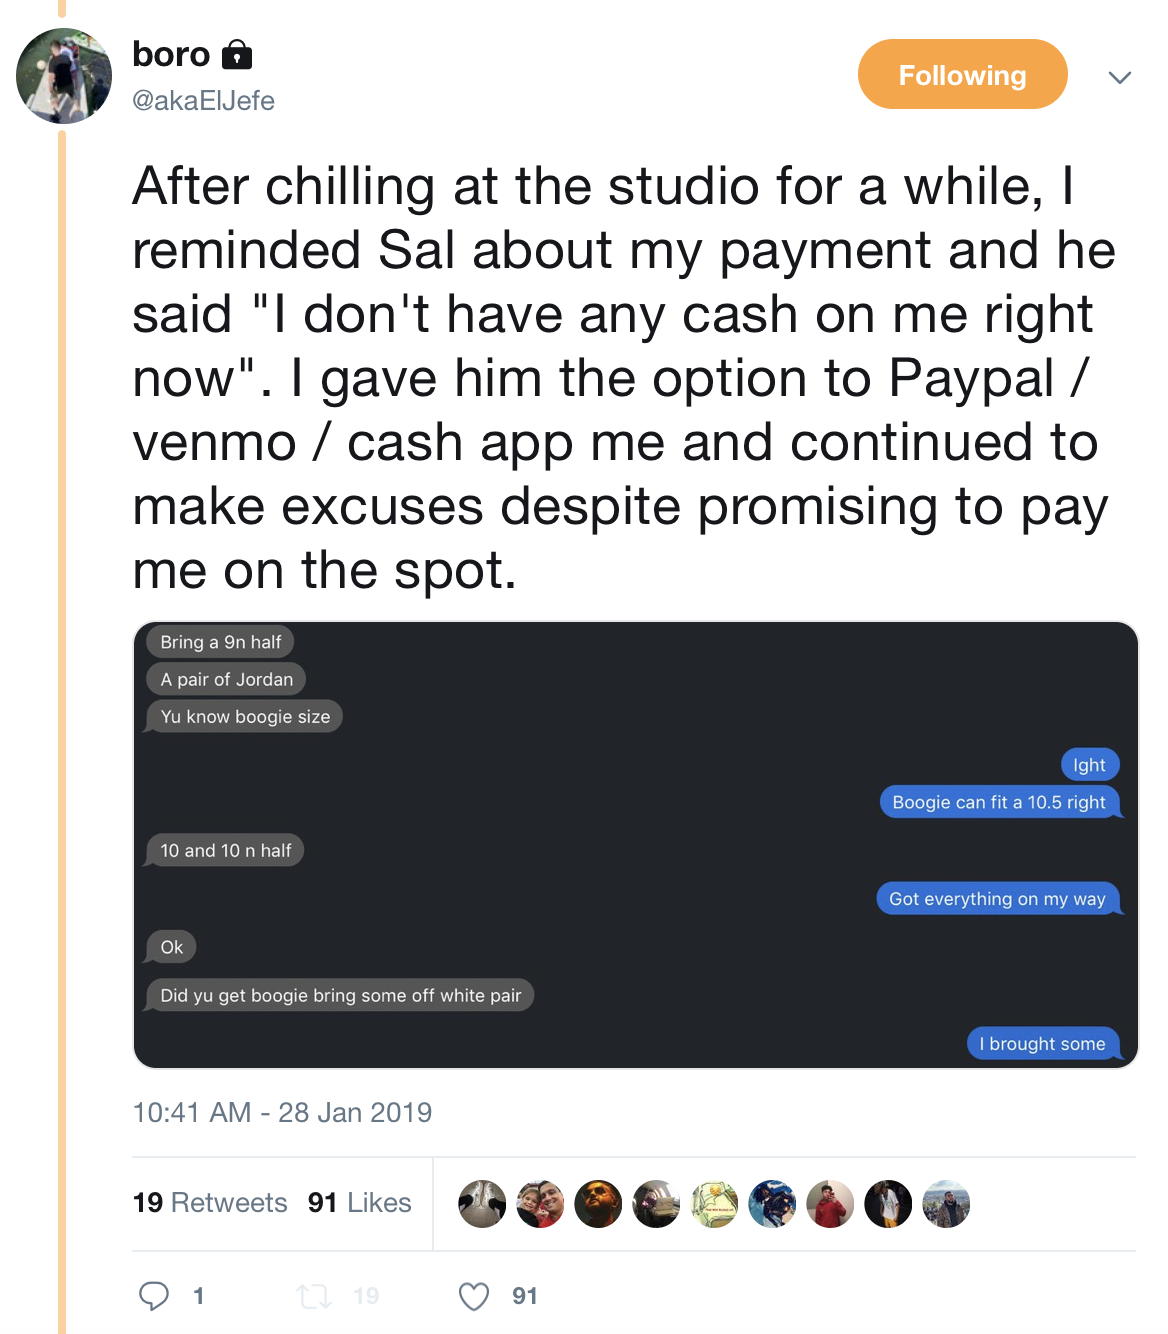Open the text message screenshot image
The height and width of the screenshot is (1334, 1168).
[635, 845]
